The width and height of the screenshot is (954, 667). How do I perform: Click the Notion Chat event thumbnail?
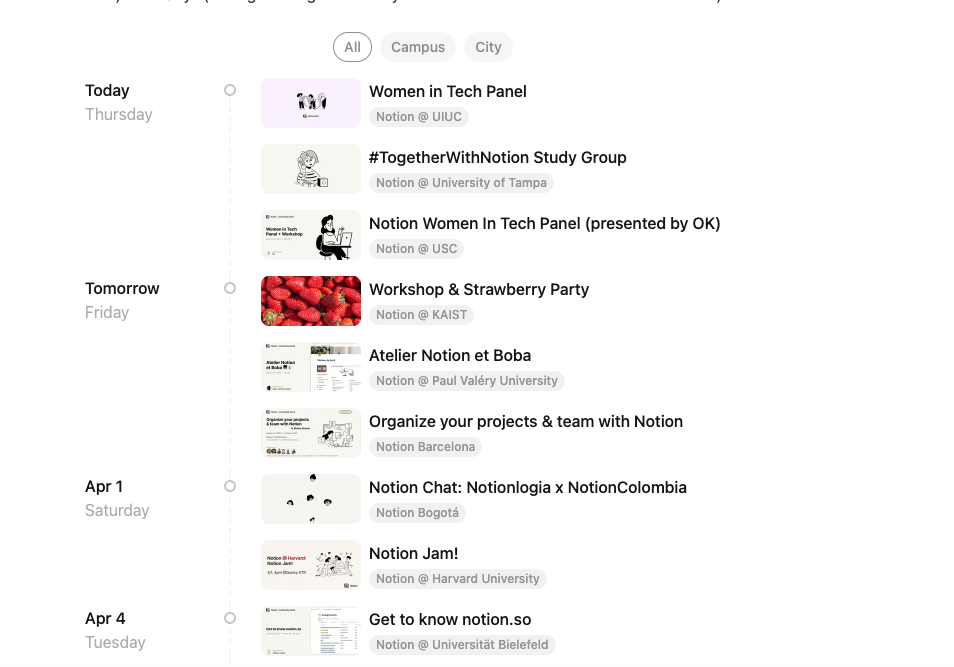(311, 499)
